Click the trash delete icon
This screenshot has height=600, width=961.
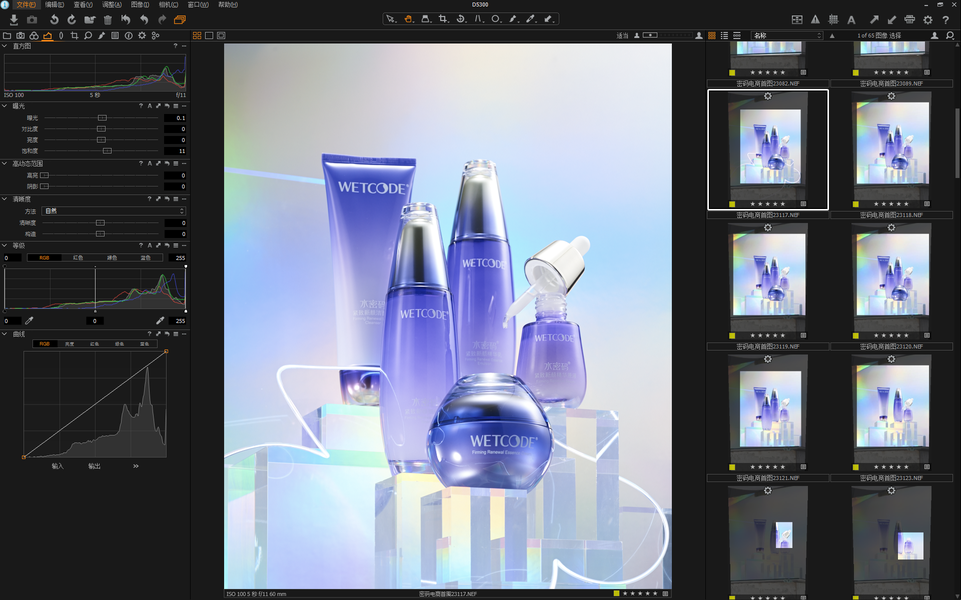(108, 20)
